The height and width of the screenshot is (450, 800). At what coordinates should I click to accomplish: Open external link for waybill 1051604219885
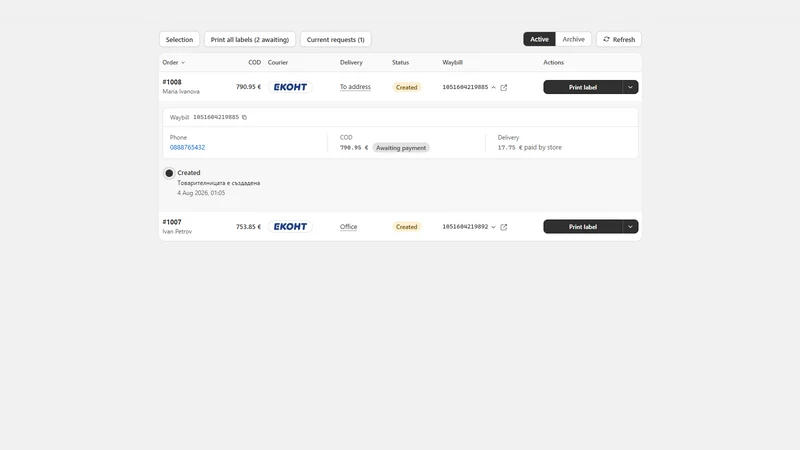[x=504, y=87]
